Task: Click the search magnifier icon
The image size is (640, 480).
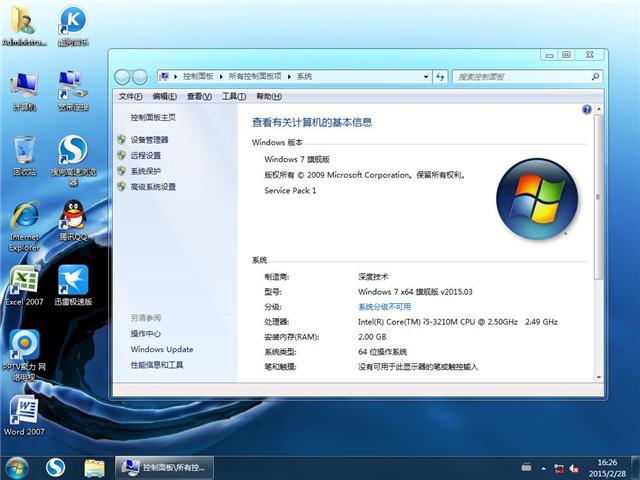Action: pyautogui.click(x=595, y=76)
